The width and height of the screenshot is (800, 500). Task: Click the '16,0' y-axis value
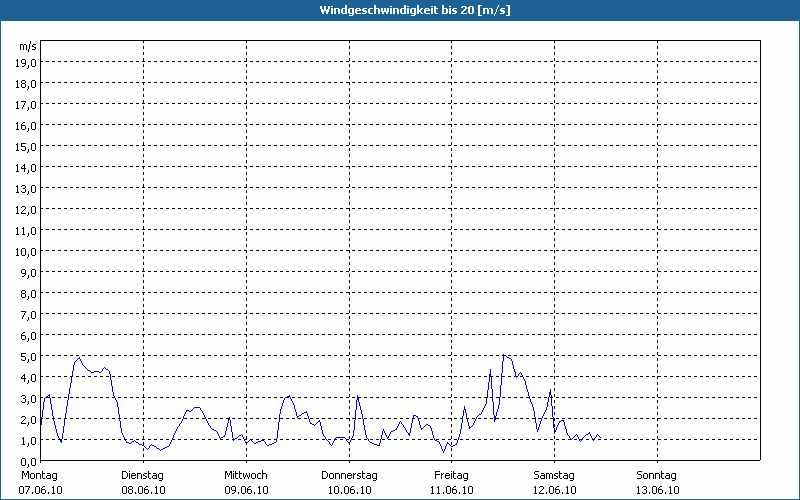tap(26, 126)
